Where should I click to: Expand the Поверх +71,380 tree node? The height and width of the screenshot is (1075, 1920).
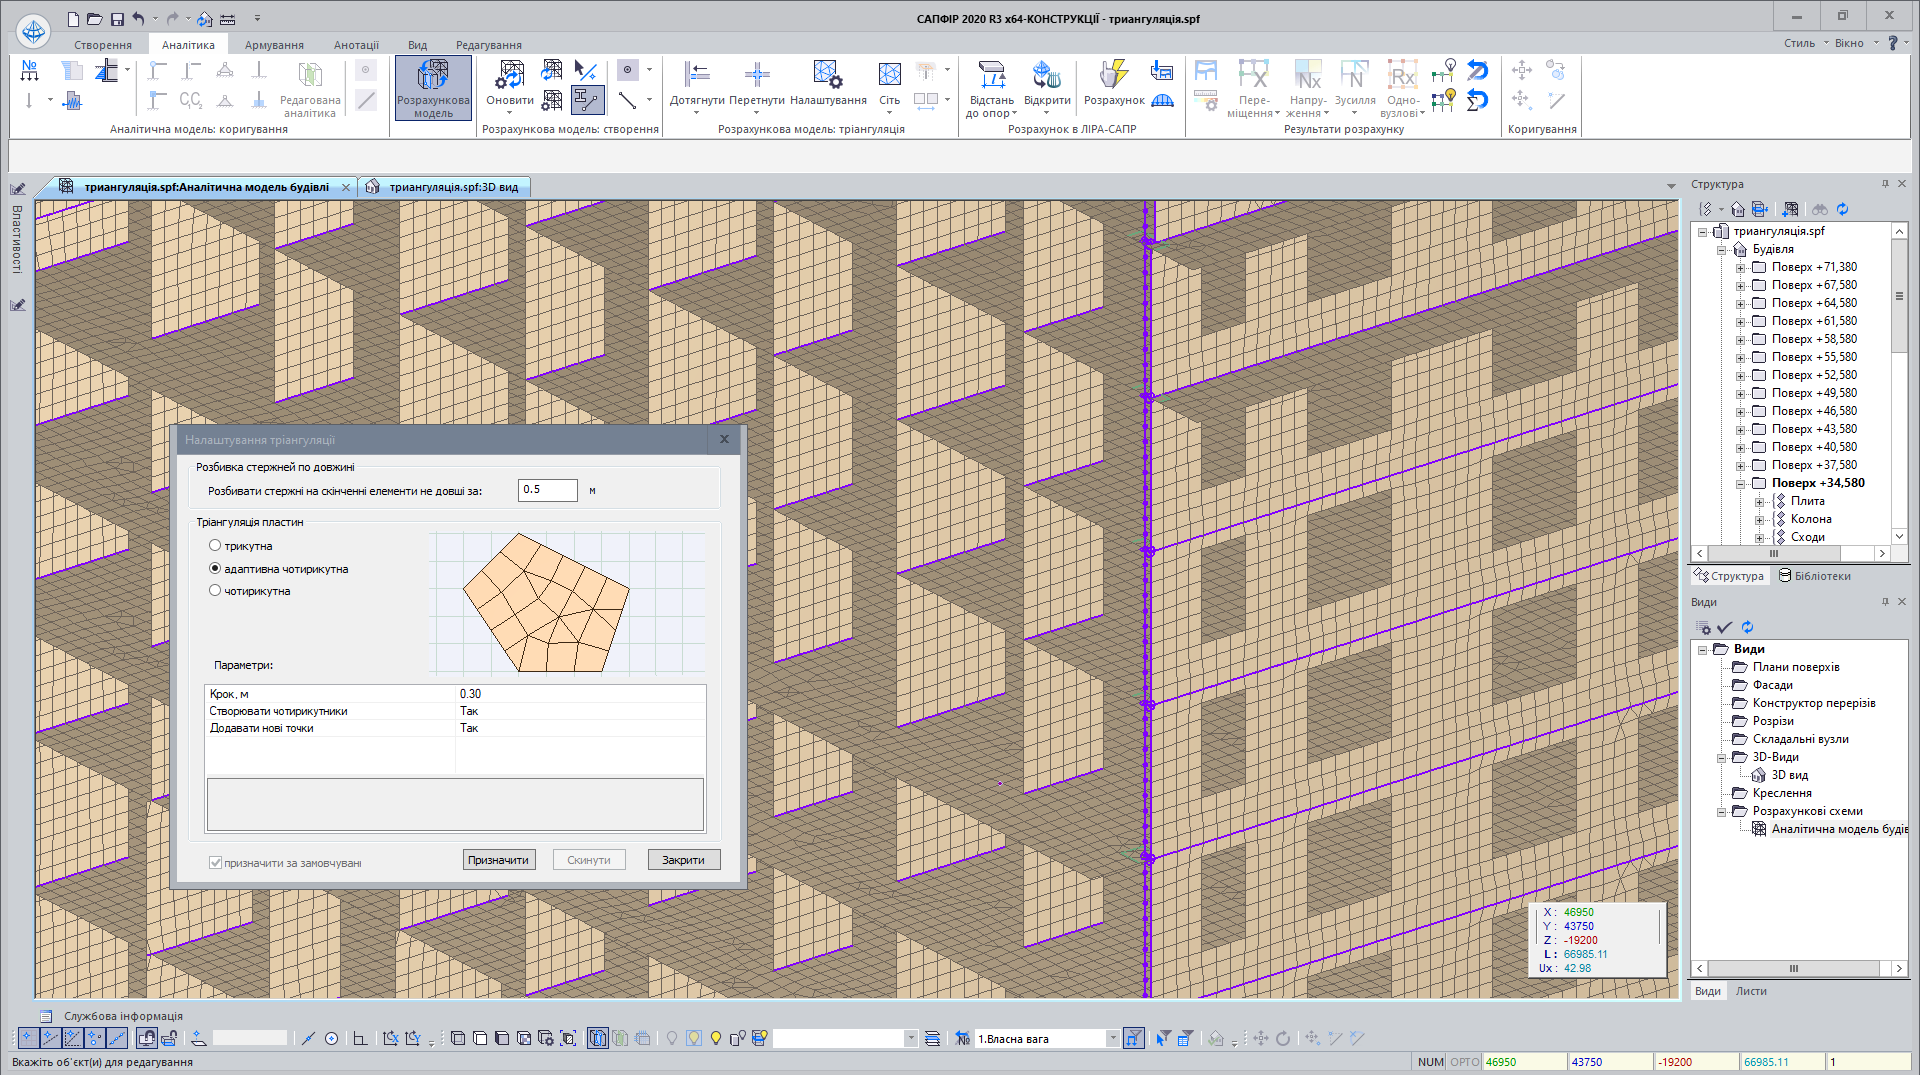(x=1741, y=268)
